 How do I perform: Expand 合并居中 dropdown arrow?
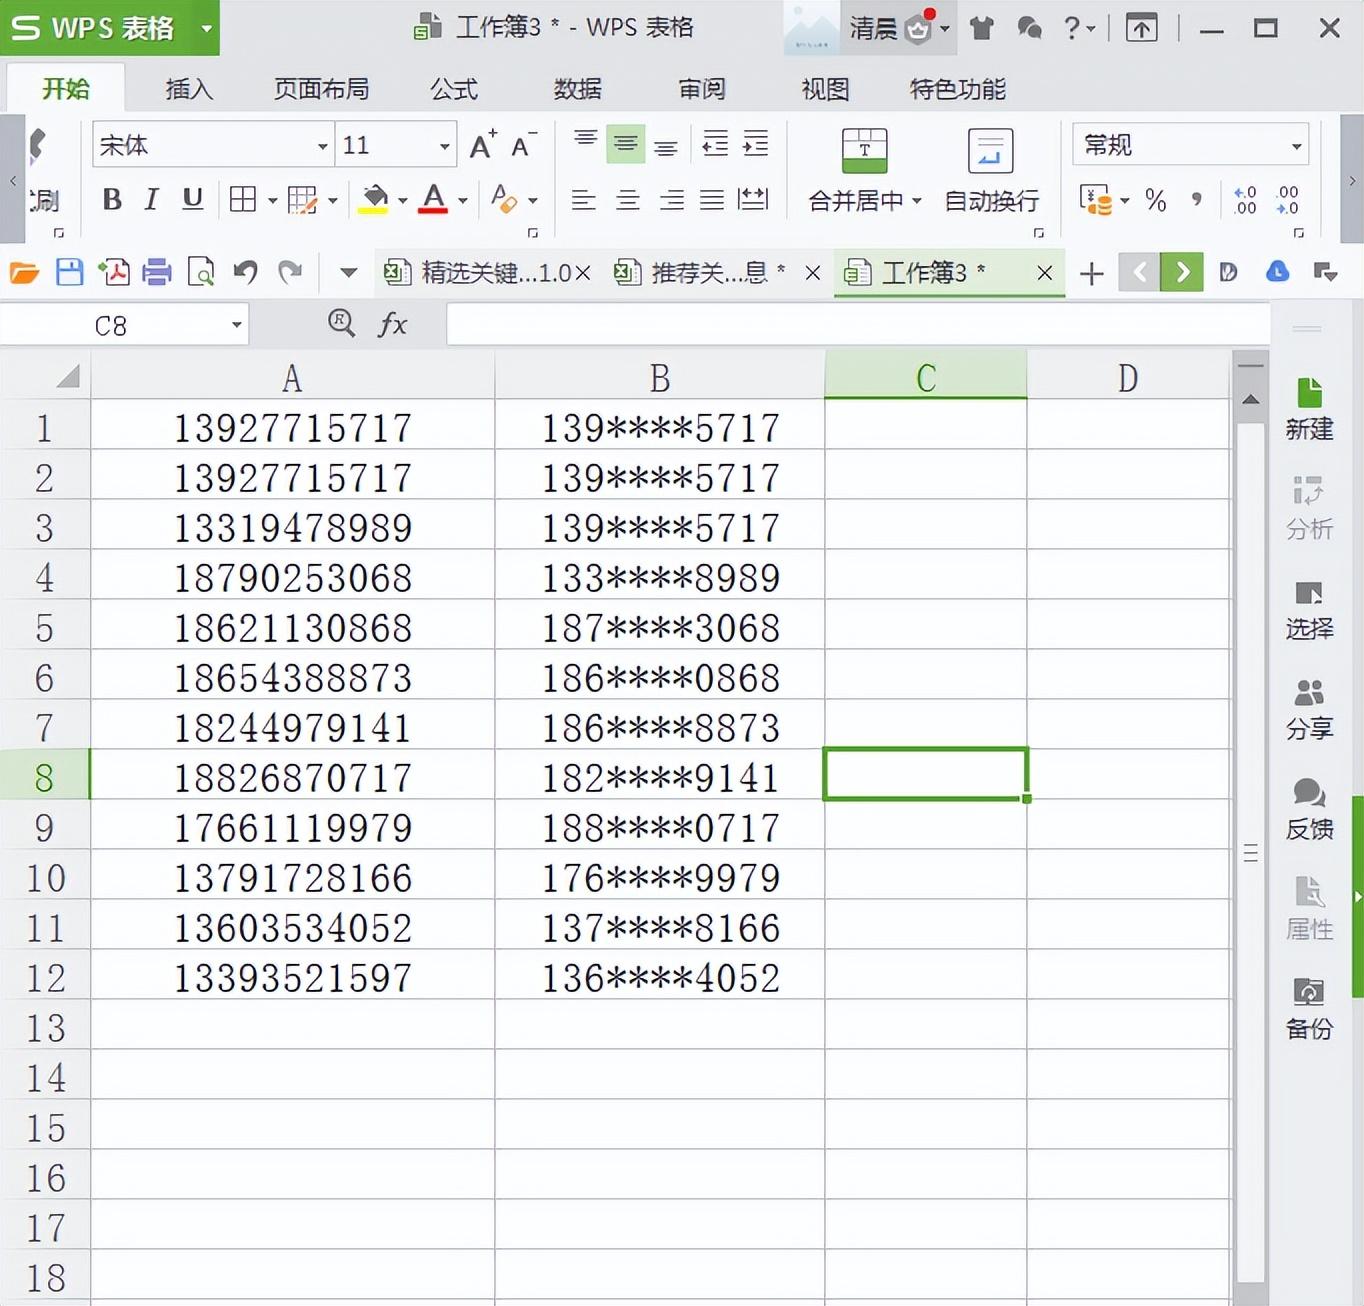point(917,201)
